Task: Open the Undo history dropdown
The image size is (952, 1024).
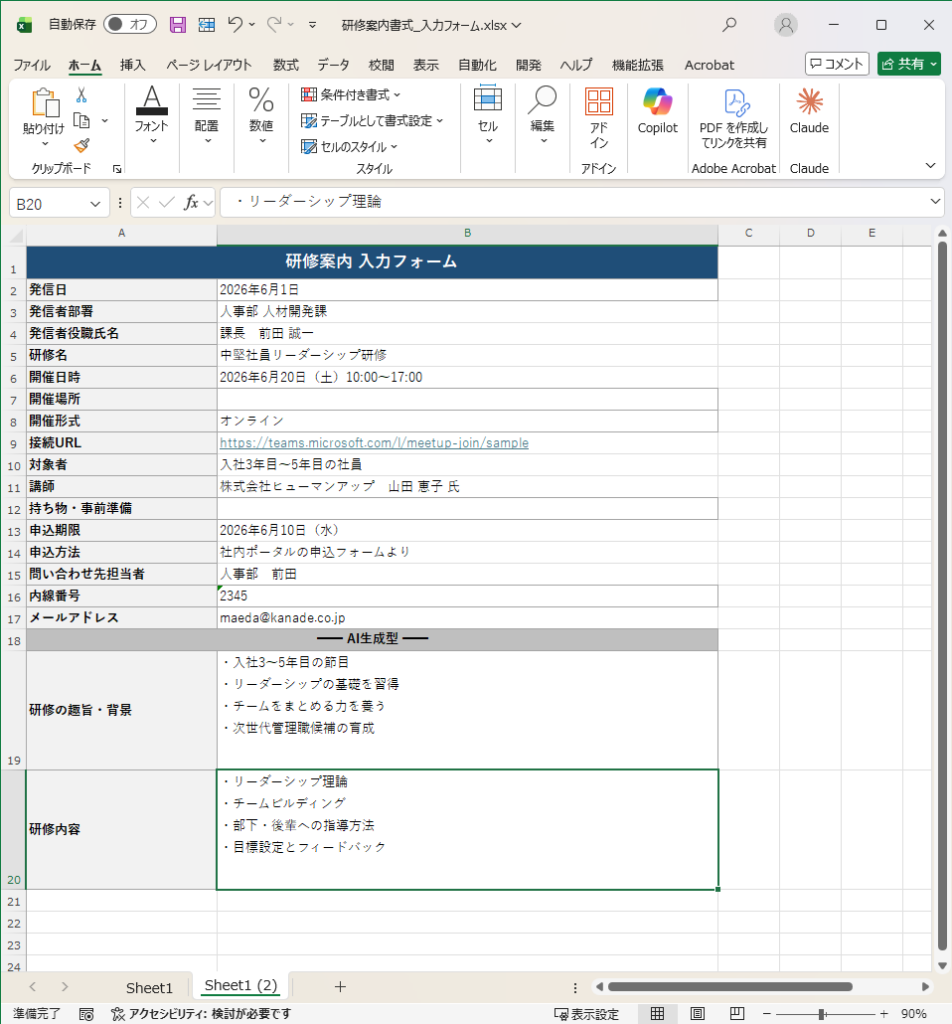Action: (252, 25)
